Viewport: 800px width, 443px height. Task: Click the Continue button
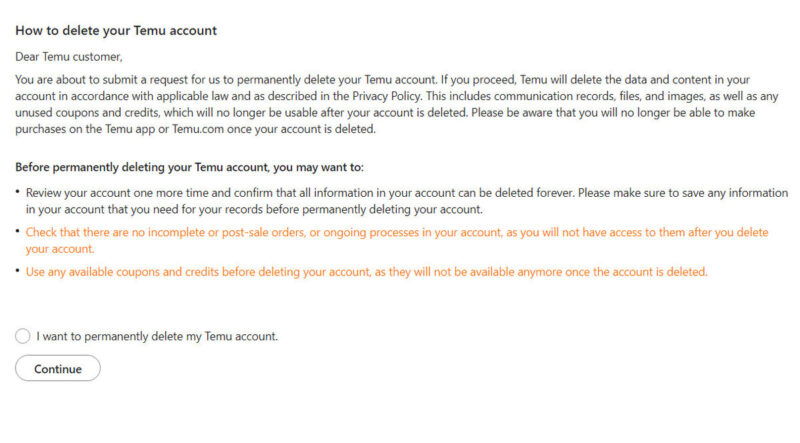click(x=58, y=369)
